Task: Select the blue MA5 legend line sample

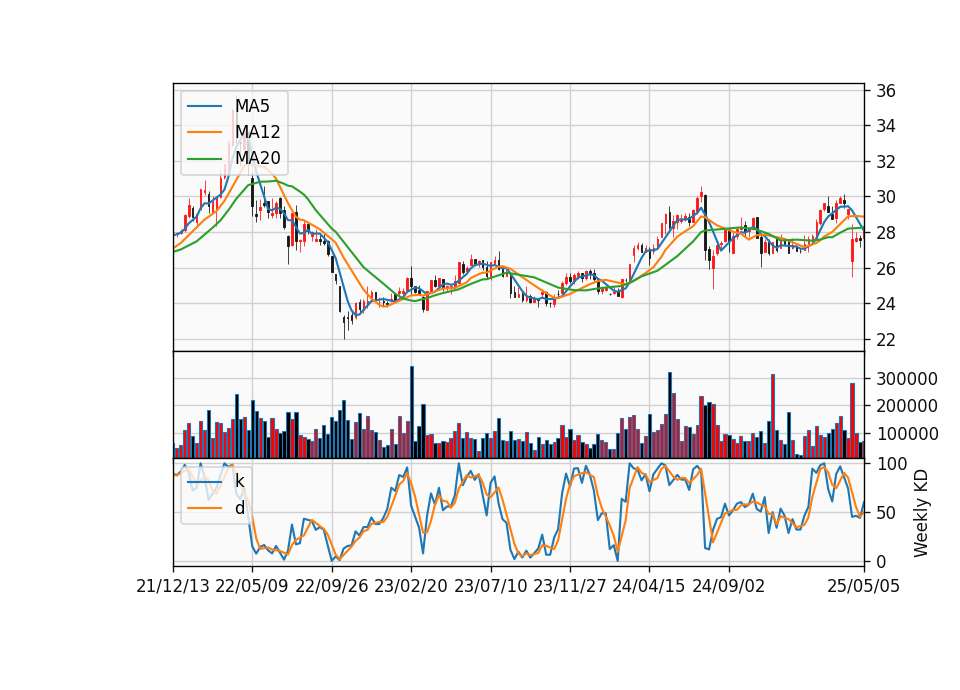Action: click(204, 107)
